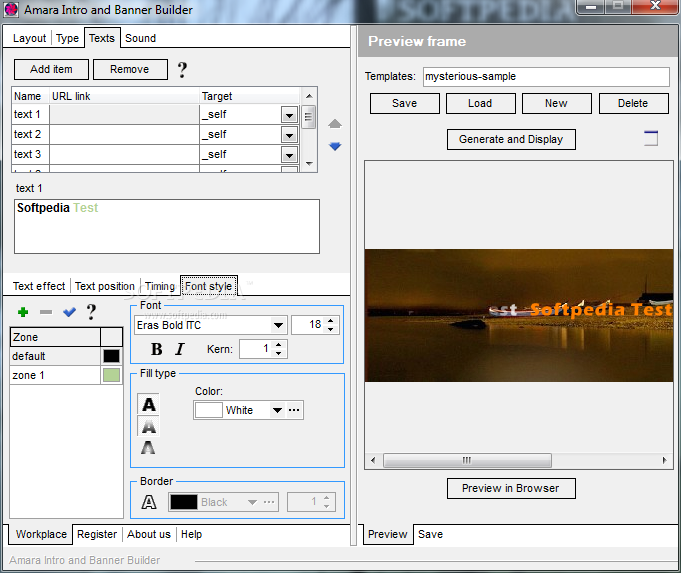Move item down with blue arrow
This screenshot has width=681, height=573.
334,146
